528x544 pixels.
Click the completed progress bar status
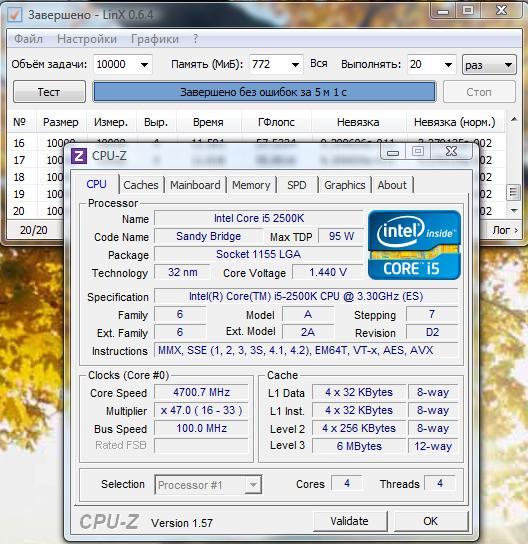(264, 92)
